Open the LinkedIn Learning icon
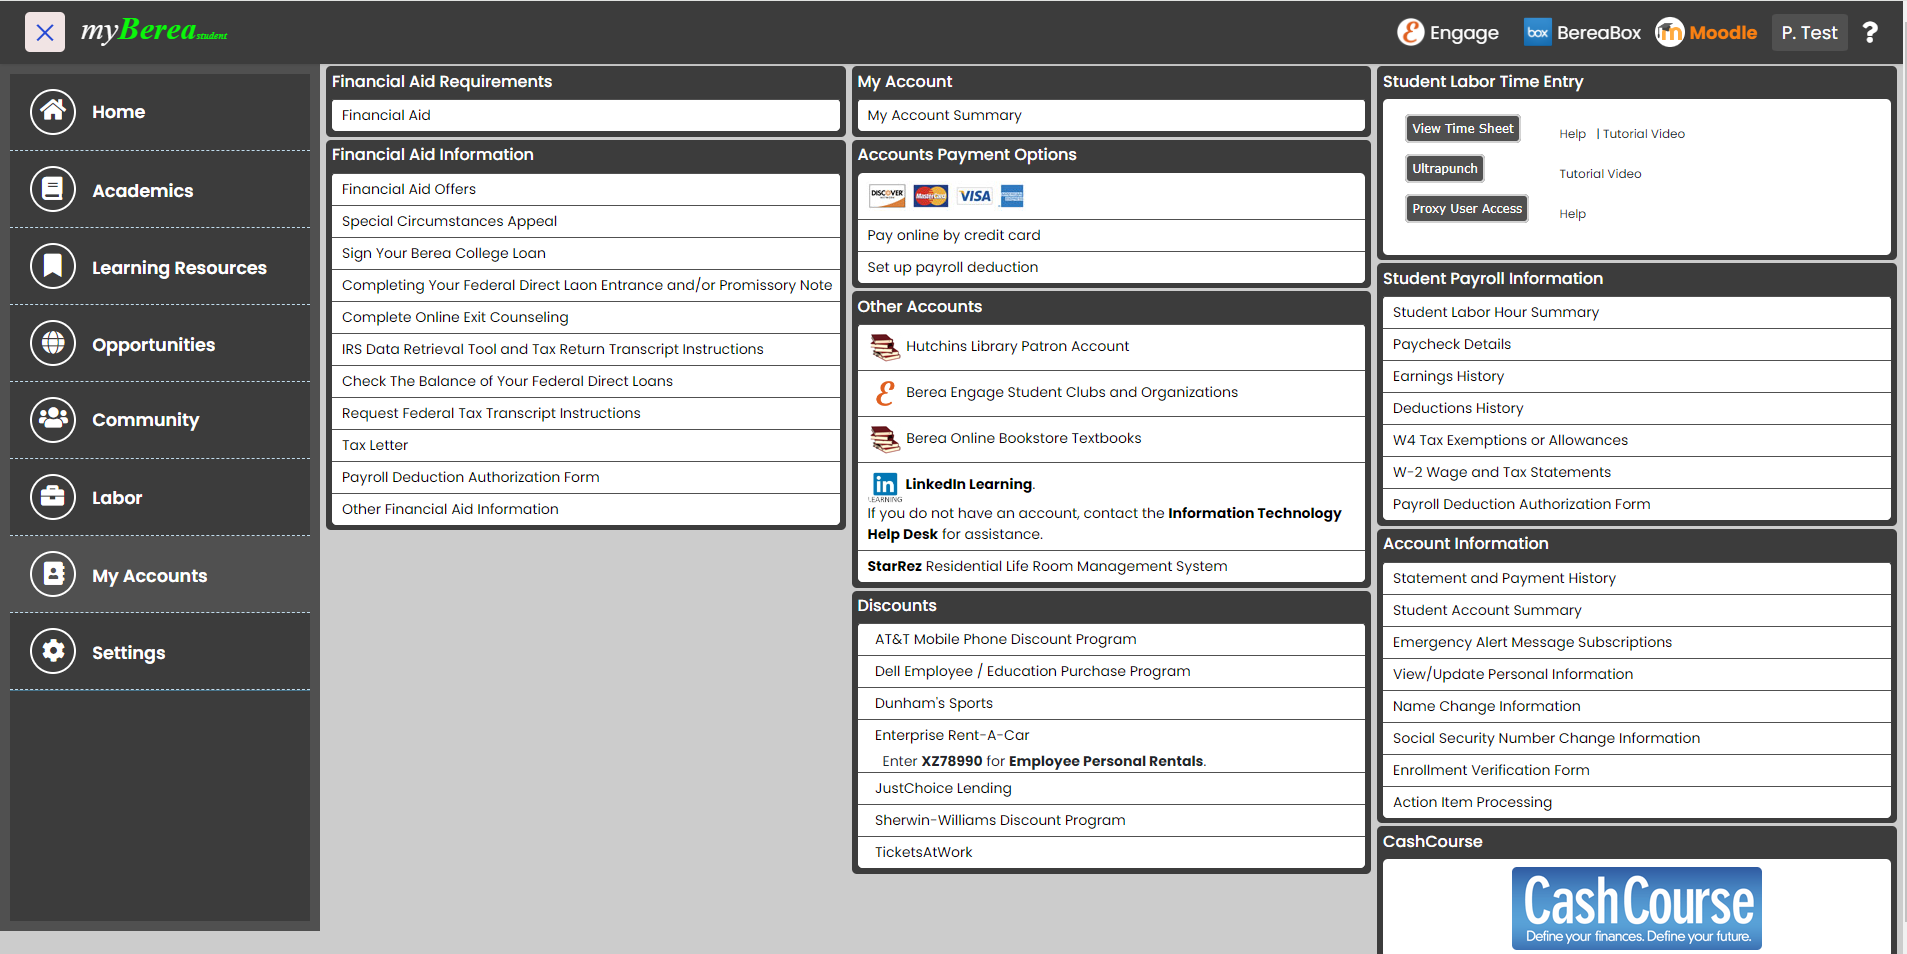 pos(884,485)
